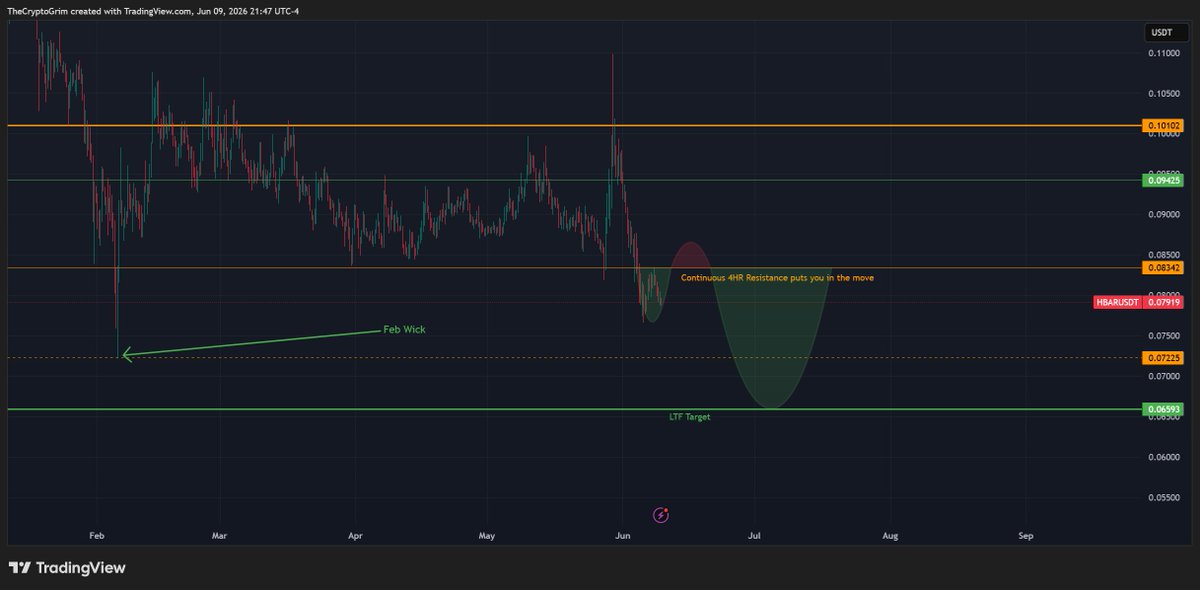Viewport: 1200px width, 590px height.
Task: Click the 0.07500 price axis value
Action: 1163,336
